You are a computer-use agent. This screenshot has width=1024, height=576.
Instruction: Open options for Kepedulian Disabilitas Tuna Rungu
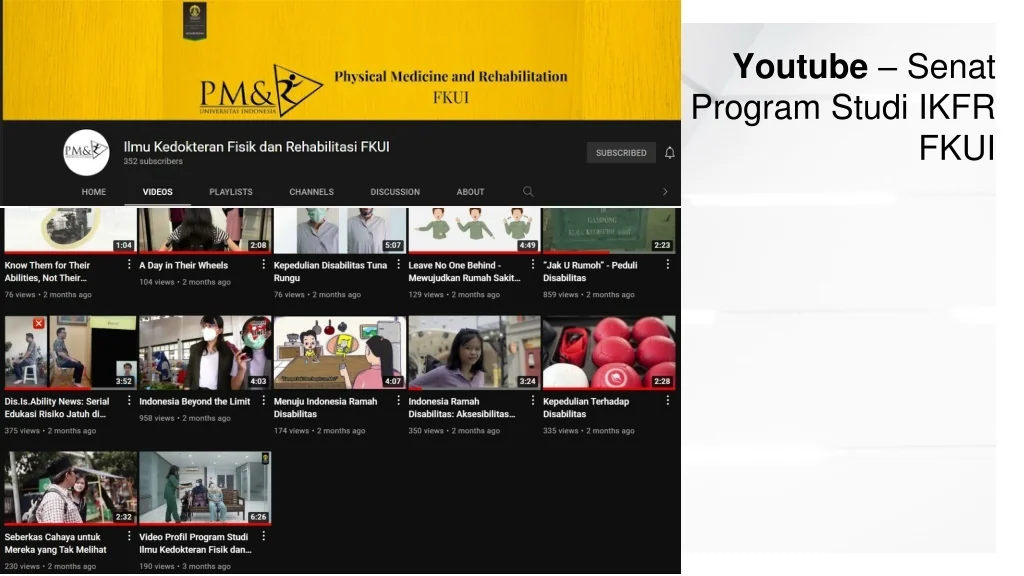(x=398, y=264)
